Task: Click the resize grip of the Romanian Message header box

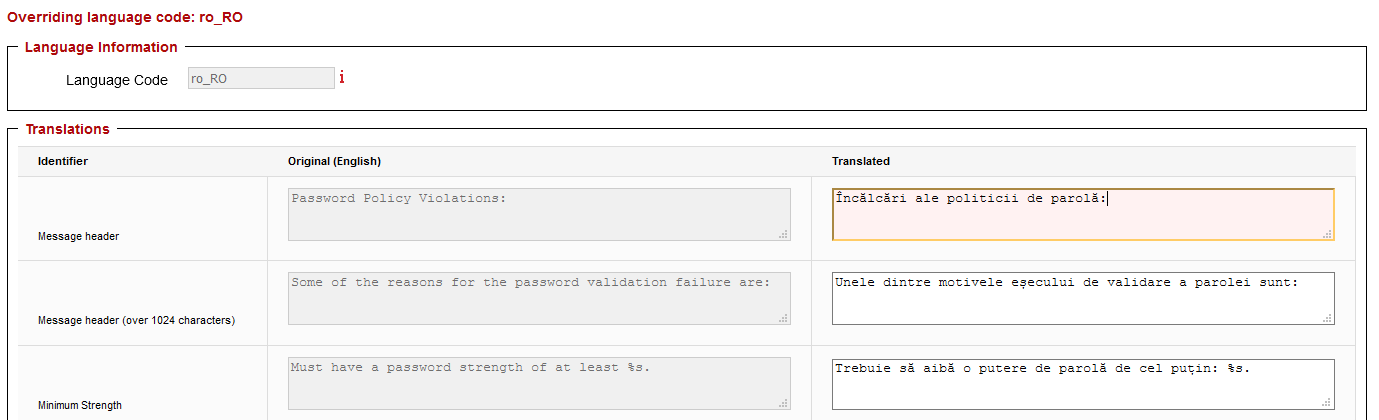Action: click(1327, 234)
